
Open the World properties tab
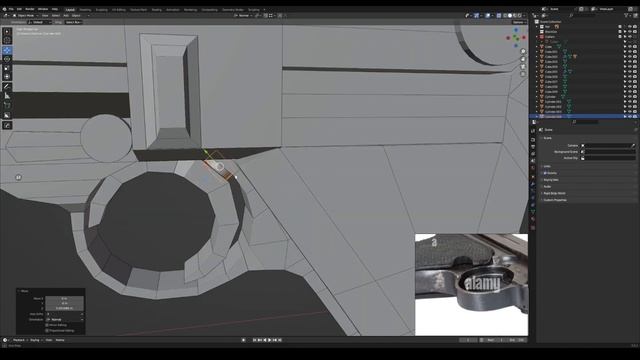point(533,168)
